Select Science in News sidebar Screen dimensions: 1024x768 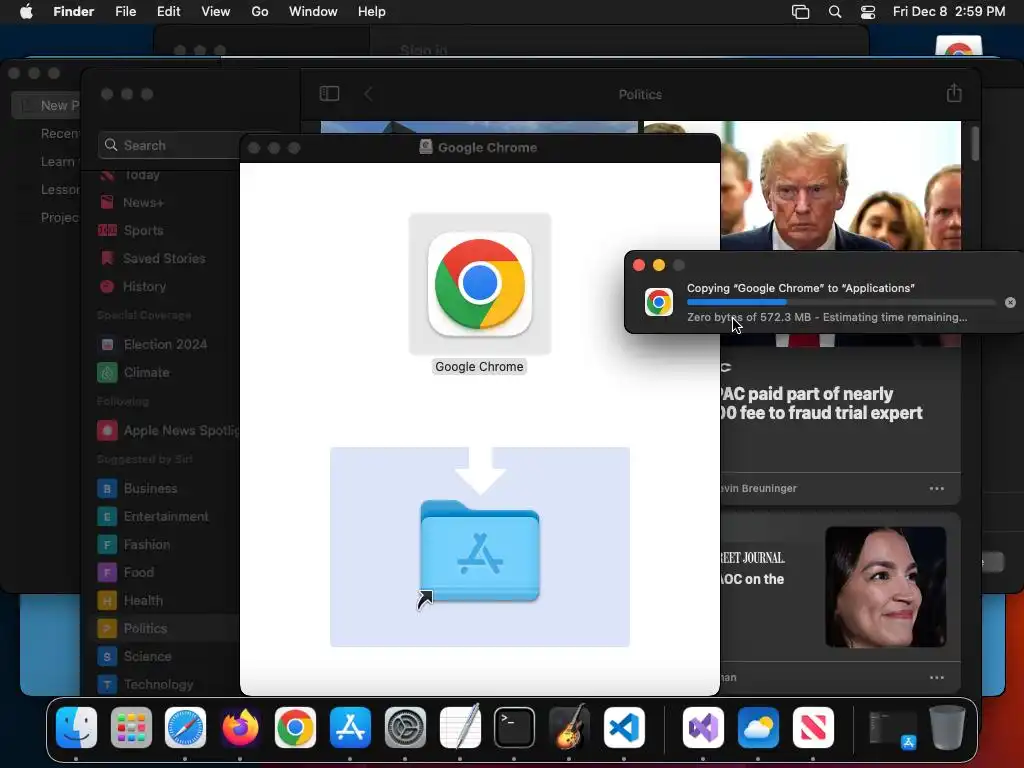(x=147, y=656)
